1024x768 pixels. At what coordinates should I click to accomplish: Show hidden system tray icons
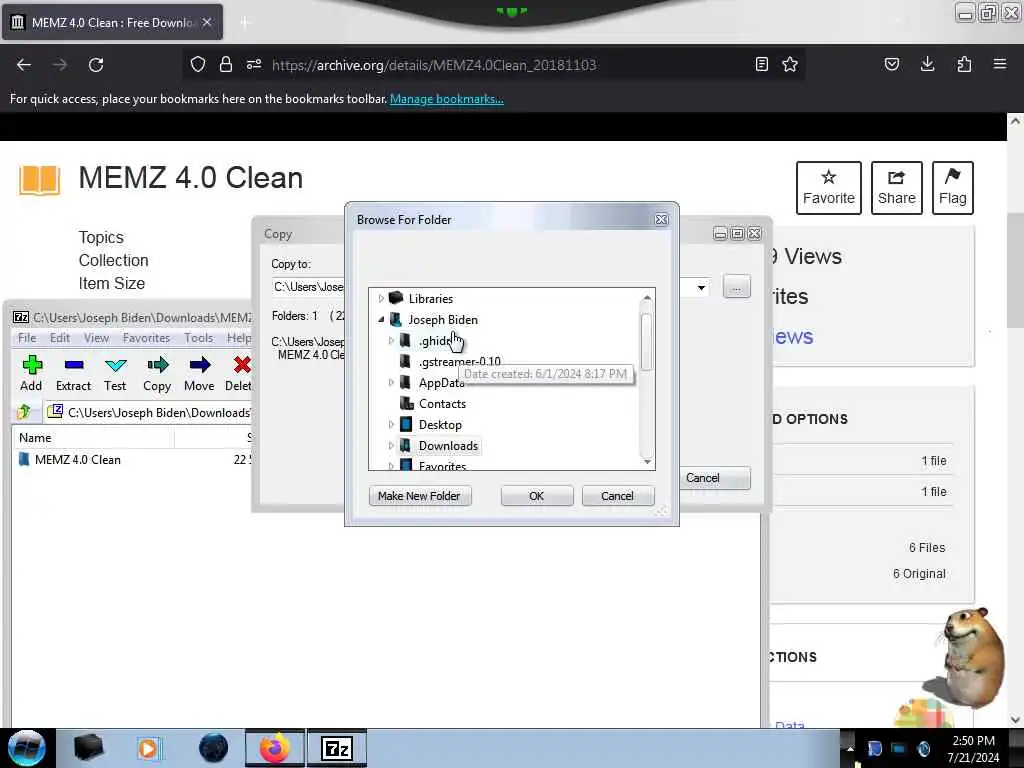point(850,749)
